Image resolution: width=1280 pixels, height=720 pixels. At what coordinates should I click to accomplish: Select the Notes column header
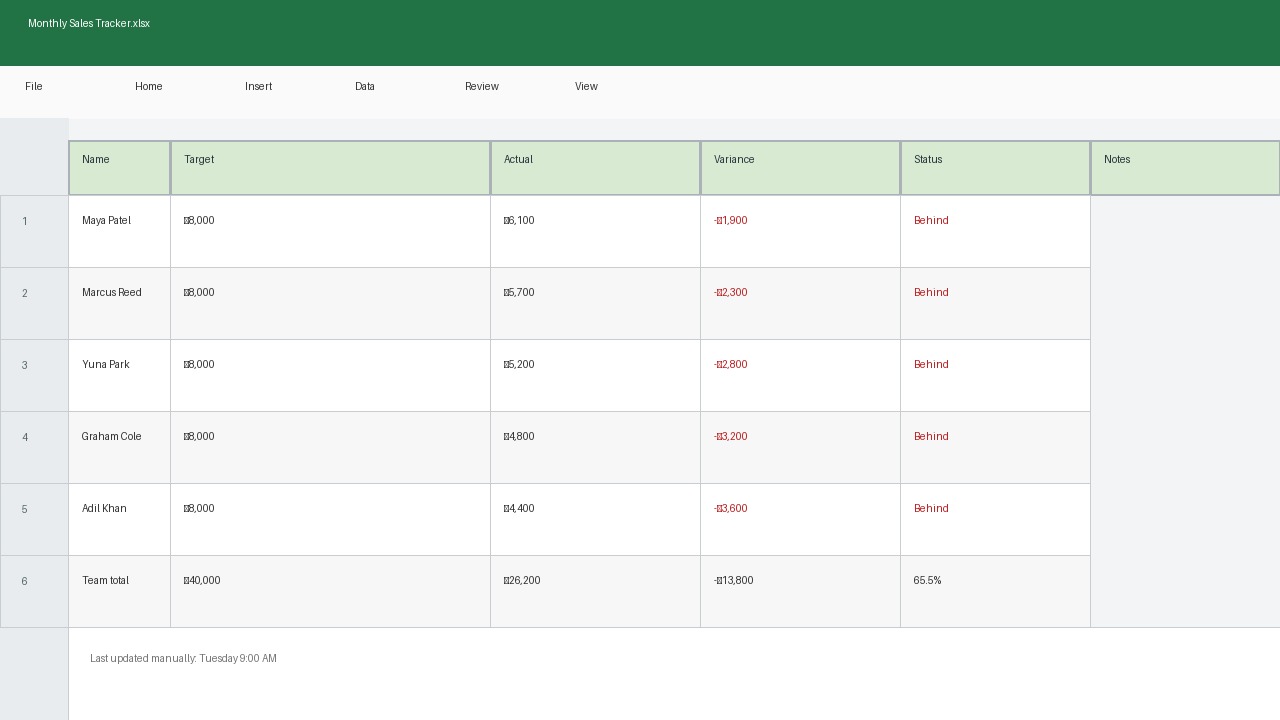[1185, 168]
